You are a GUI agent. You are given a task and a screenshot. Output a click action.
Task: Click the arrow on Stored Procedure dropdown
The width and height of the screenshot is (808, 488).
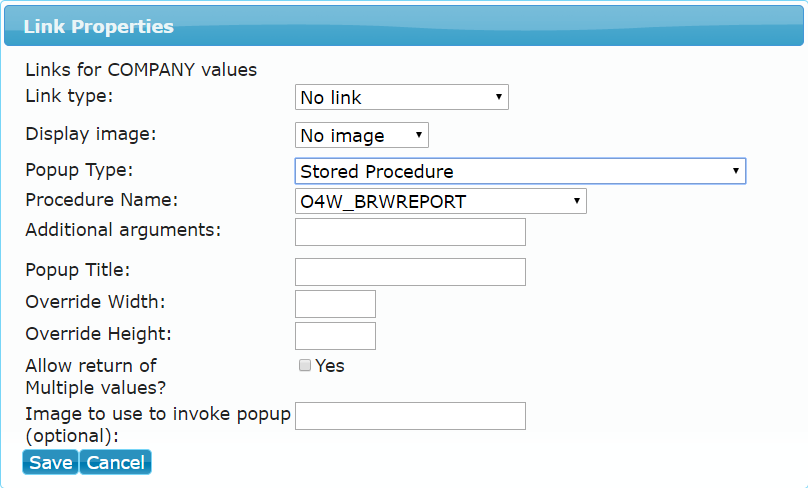click(735, 171)
